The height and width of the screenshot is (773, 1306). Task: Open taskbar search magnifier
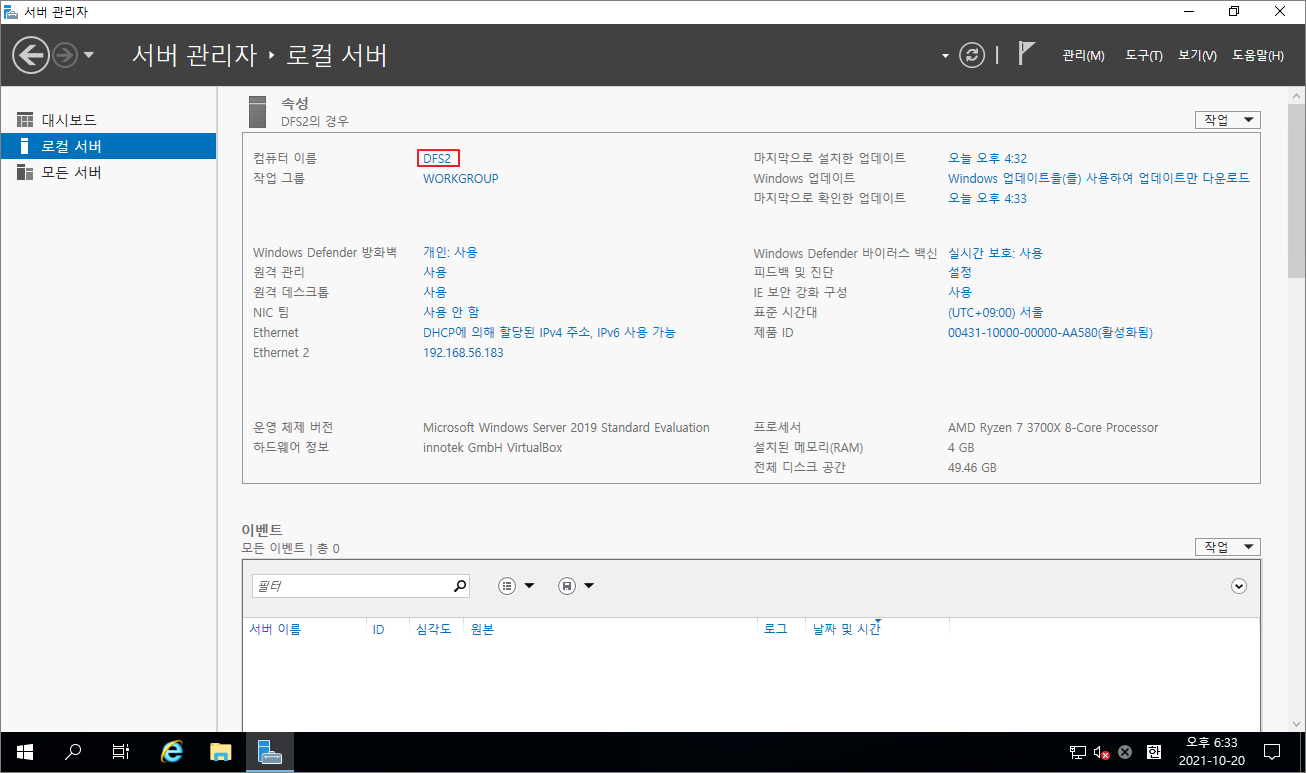click(72, 752)
